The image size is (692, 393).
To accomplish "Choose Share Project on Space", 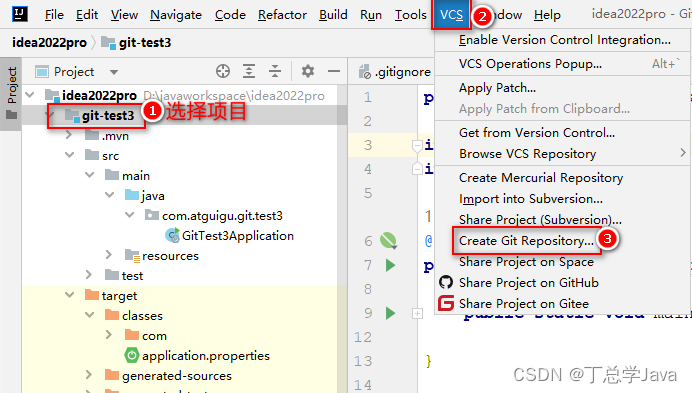I will pyautogui.click(x=563, y=261).
